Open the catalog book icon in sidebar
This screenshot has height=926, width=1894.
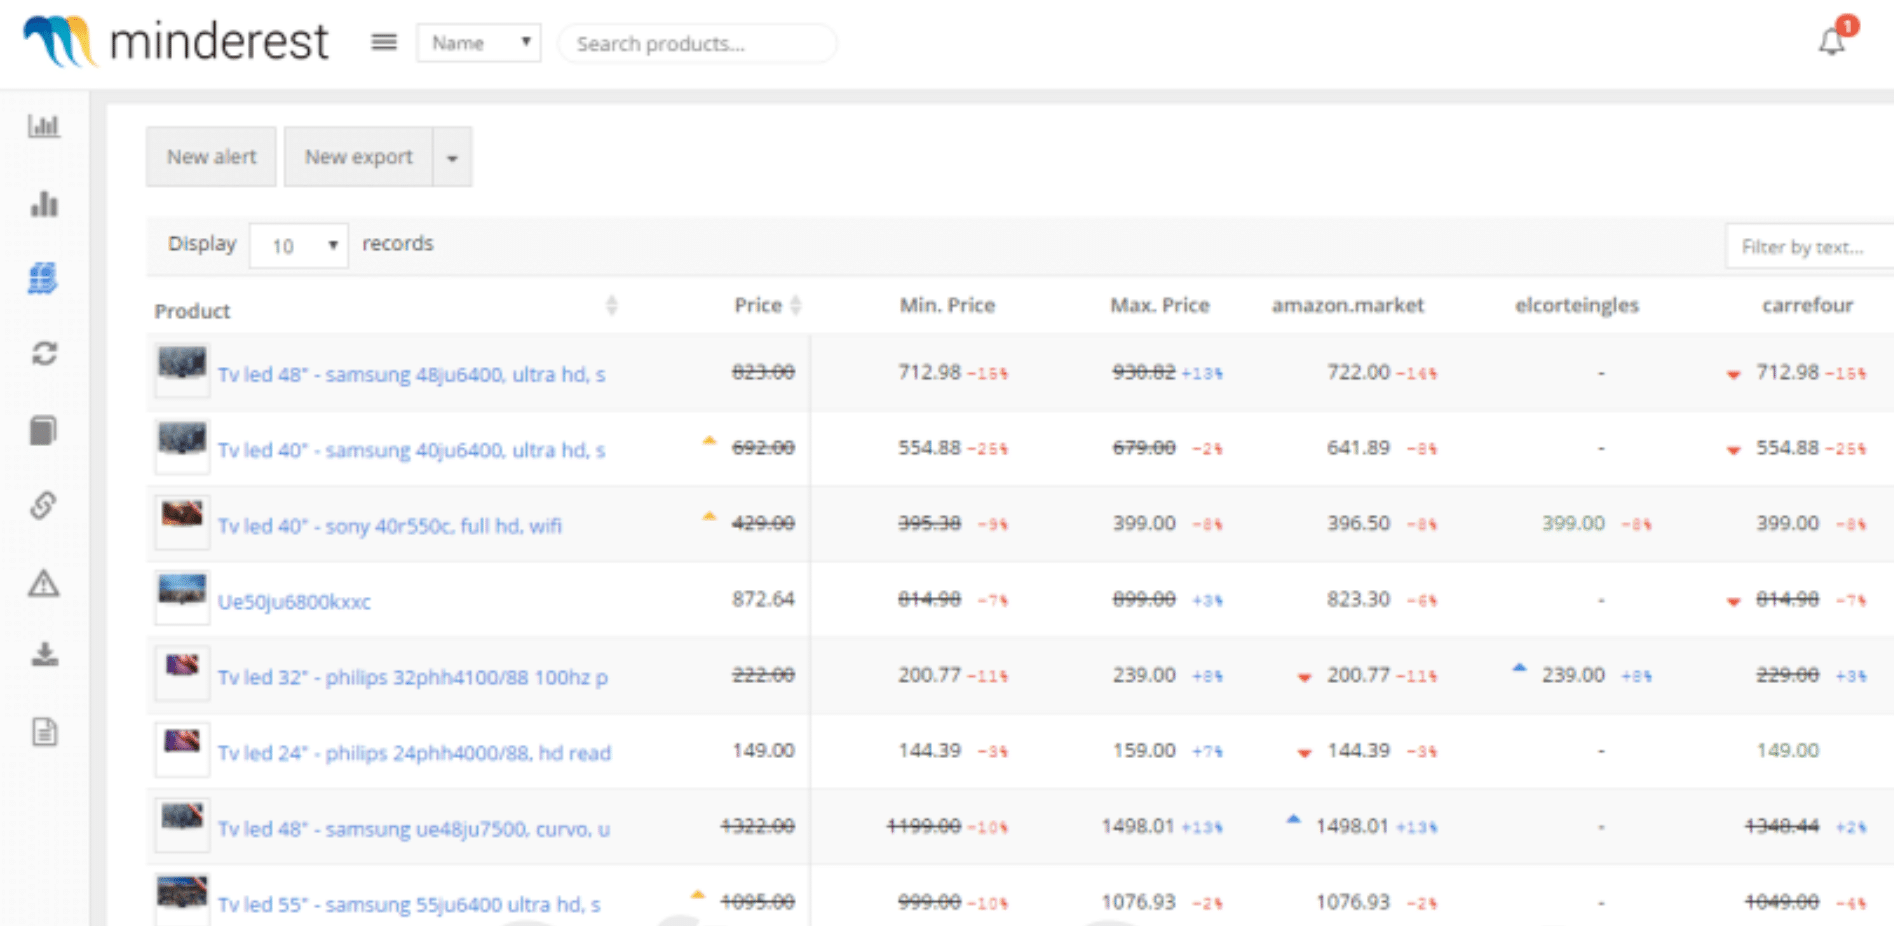pos(45,430)
